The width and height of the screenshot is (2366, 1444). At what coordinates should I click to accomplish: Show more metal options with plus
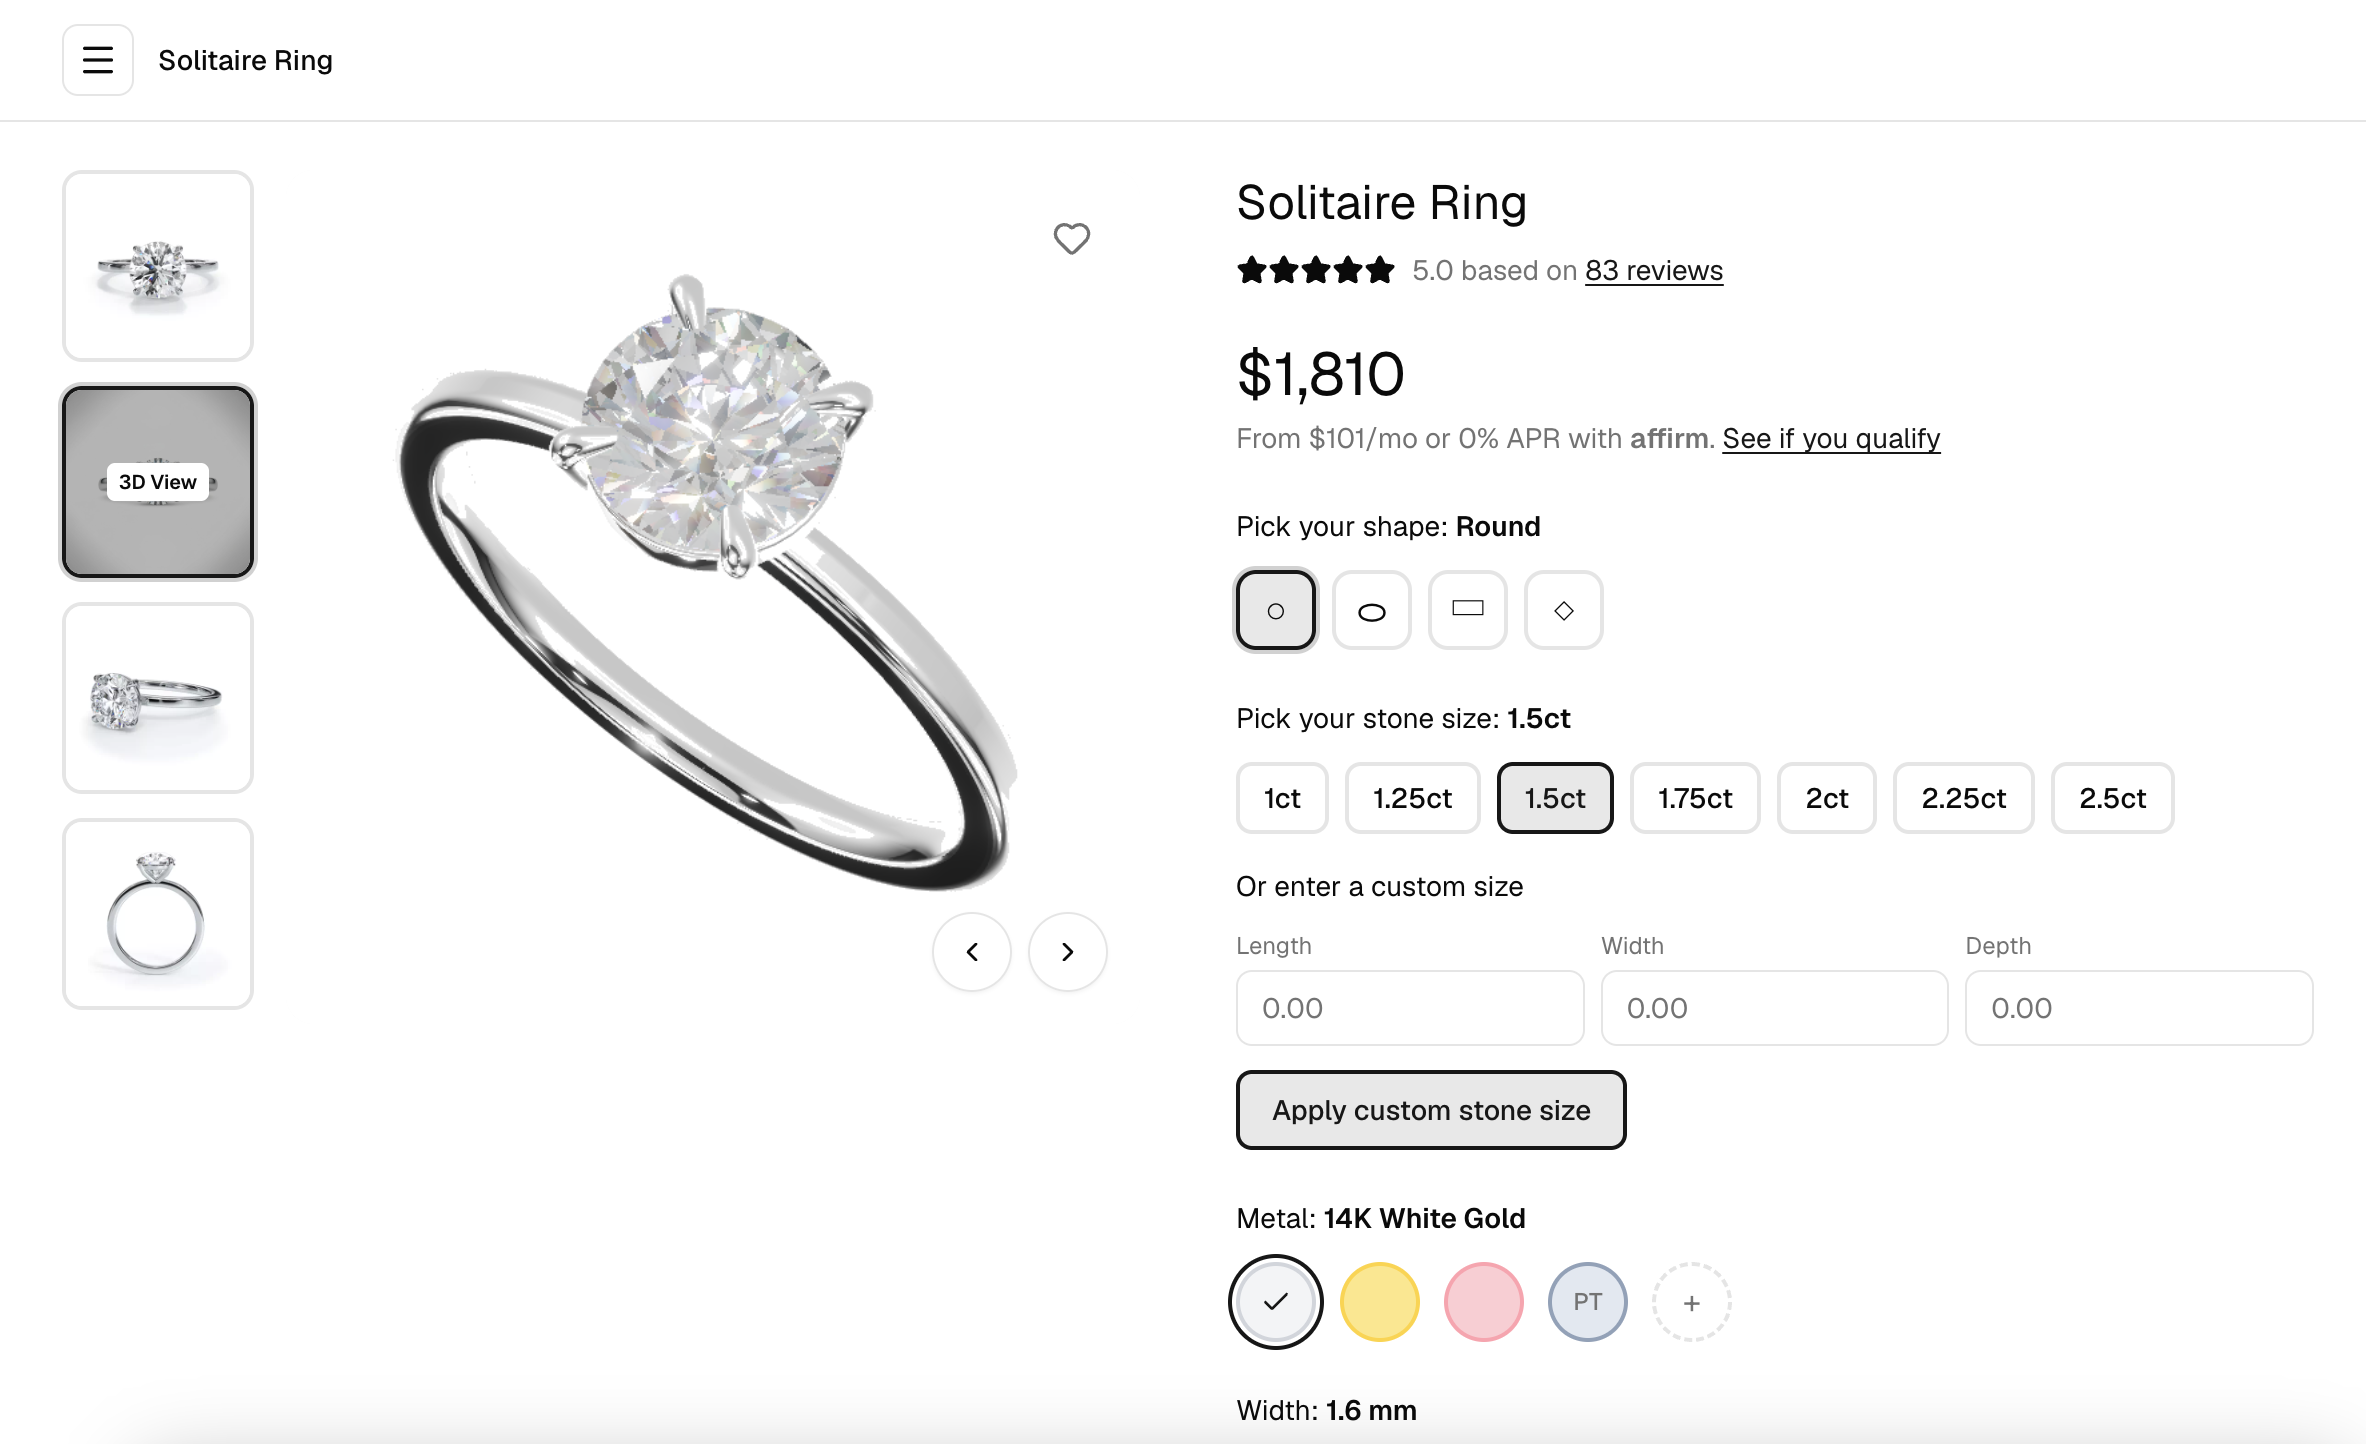point(1691,1302)
